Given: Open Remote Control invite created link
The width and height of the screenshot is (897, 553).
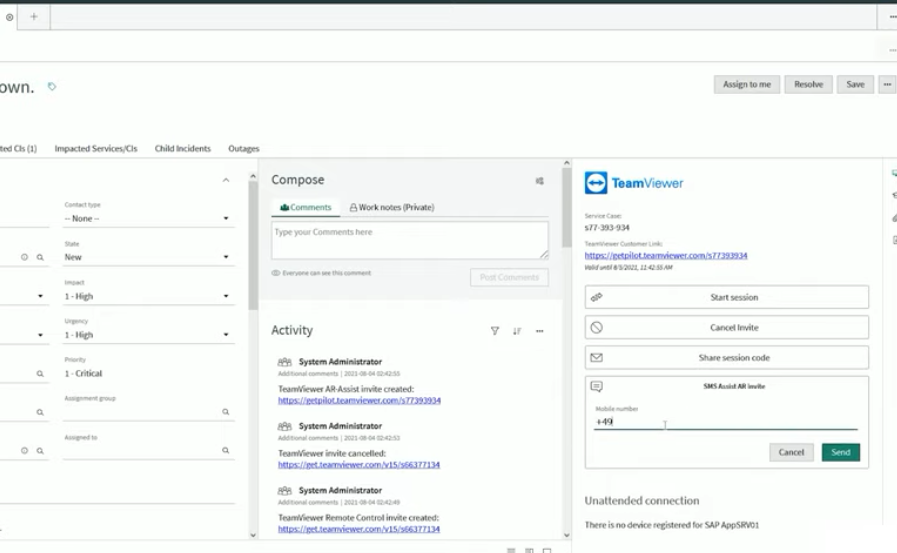Looking at the screenshot, I should click(359, 529).
